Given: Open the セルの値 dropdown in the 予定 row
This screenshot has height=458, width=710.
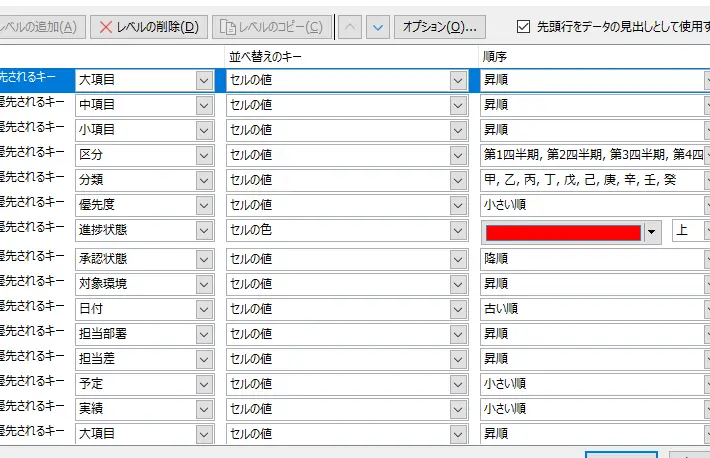Looking at the screenshot, I should tap(347, 384).
